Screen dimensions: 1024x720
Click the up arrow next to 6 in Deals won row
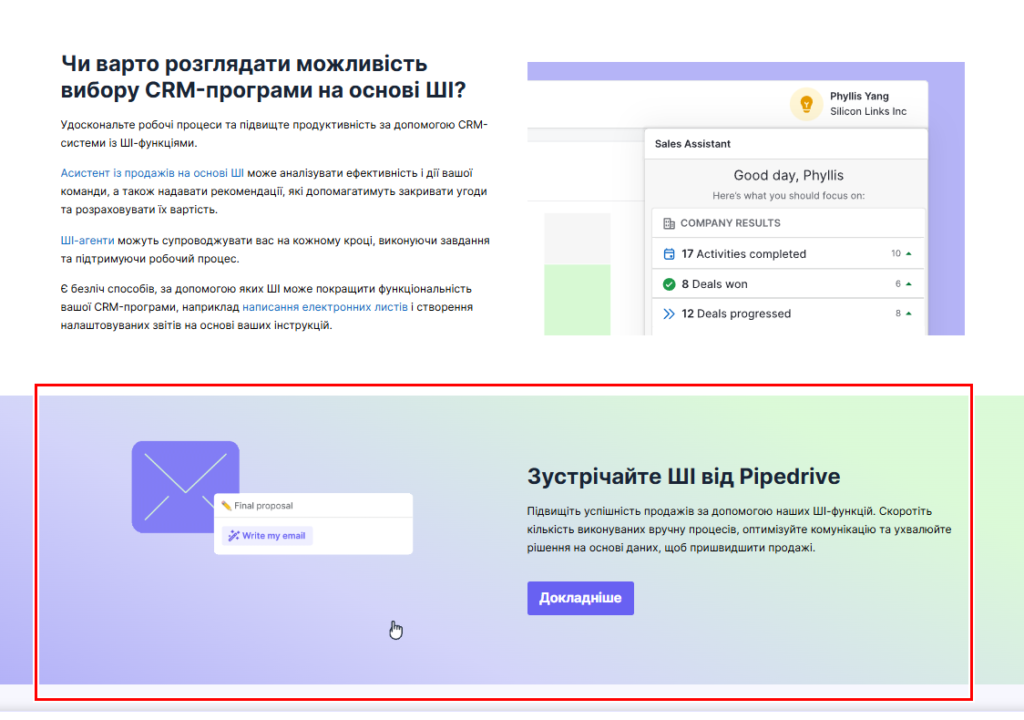908,284
